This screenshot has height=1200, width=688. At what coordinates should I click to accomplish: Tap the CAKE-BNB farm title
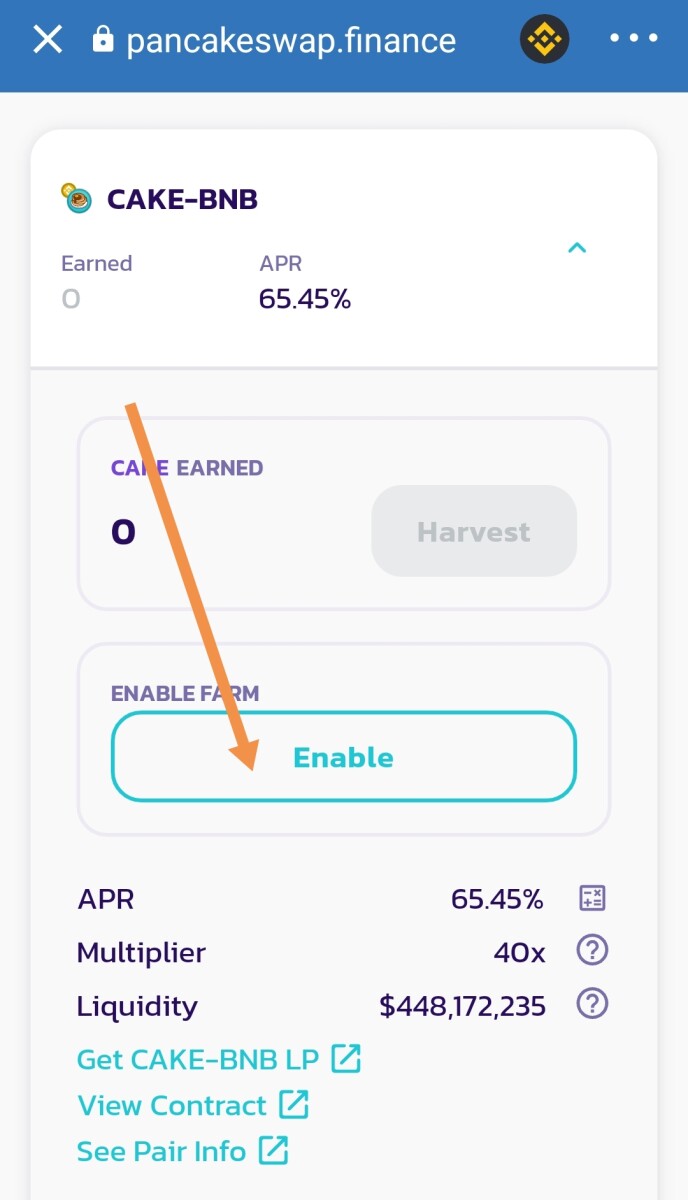[x=182, y=199]
